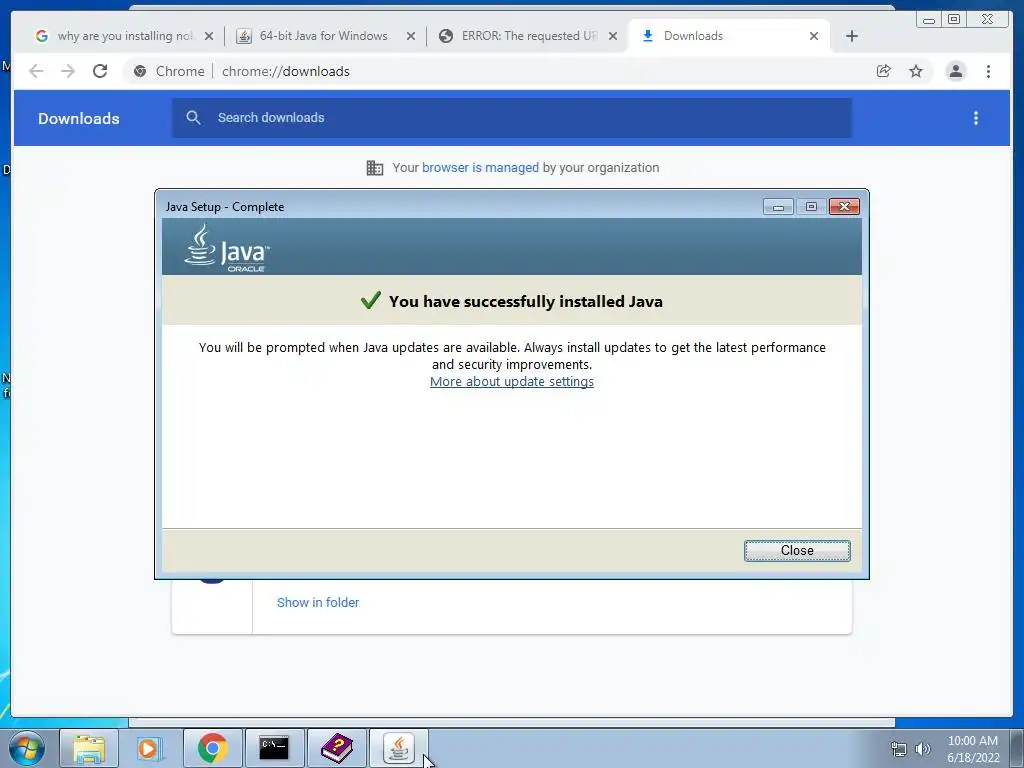Open the purple help book taskbar app
The width and height of the screenshot is (1024, 768).
pyautogui.click(x=336, y=748)
